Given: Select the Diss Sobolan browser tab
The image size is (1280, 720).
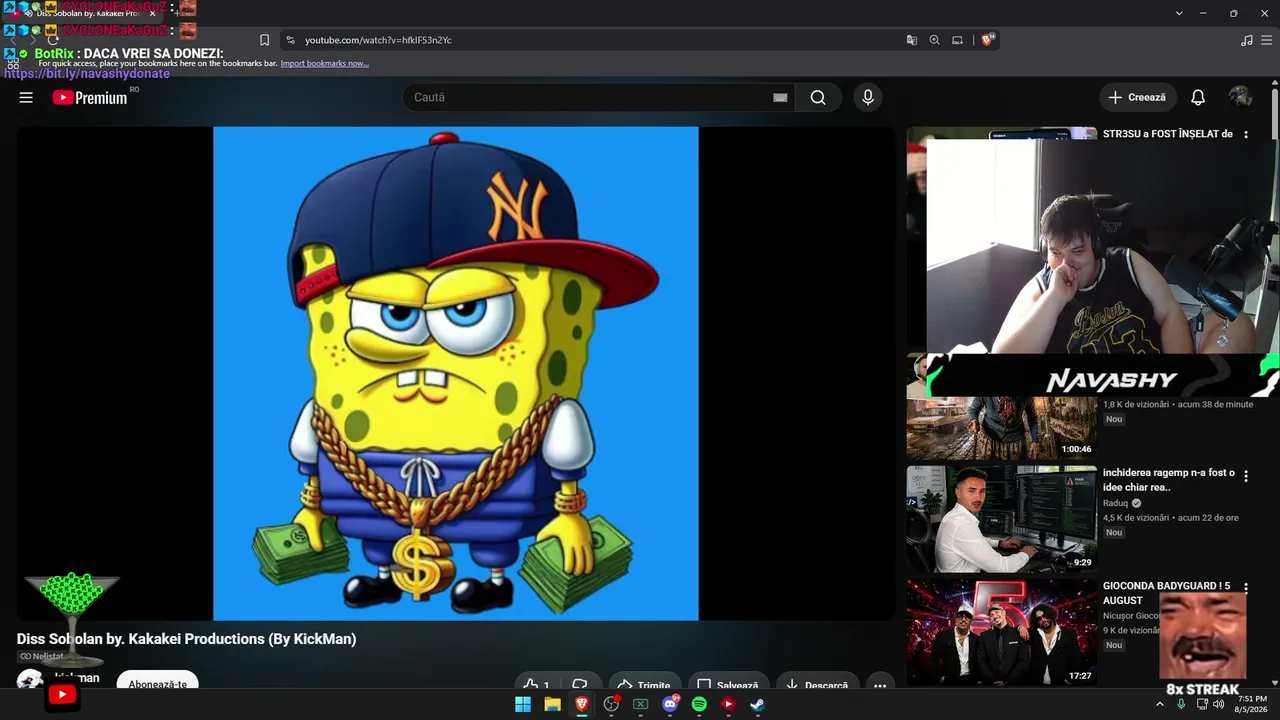Looking at the screenshot, I should tap(85, 13).
